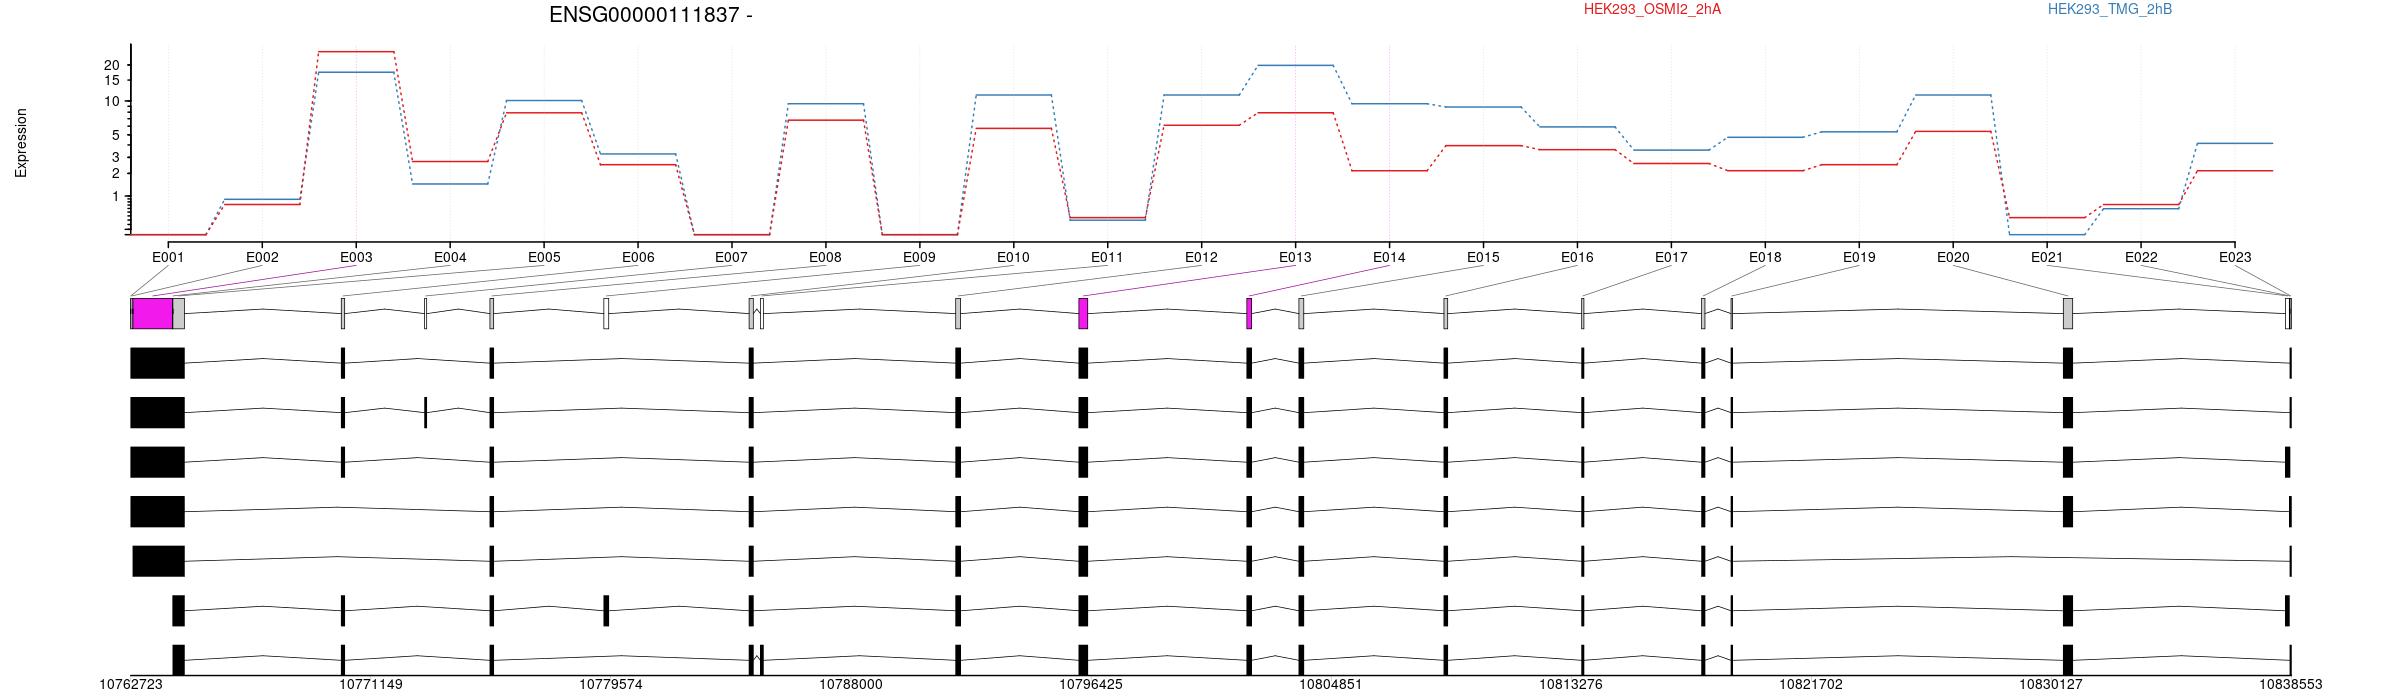Click exon label E011
The image size is (2400, 700).
[x=1107, y=257]
